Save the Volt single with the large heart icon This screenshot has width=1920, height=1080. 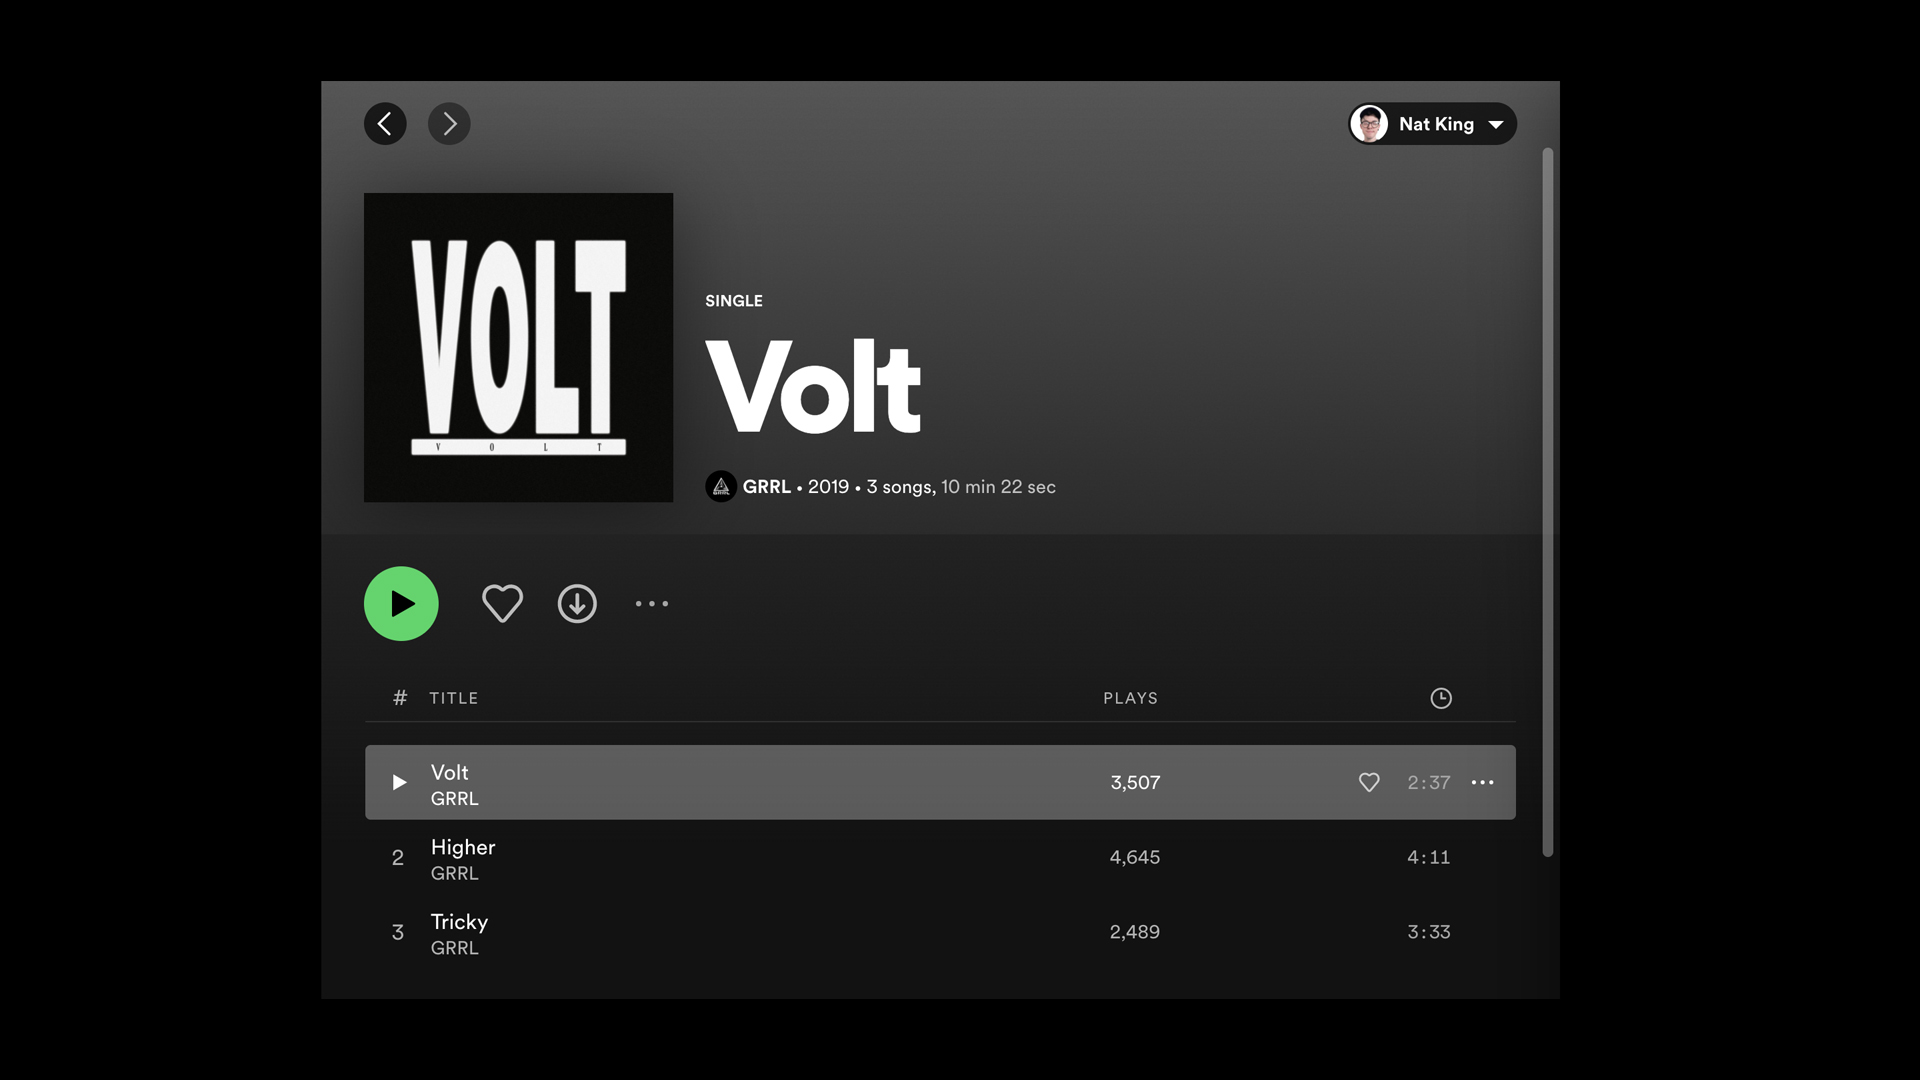pyautogui.click(x=502, y=604)
